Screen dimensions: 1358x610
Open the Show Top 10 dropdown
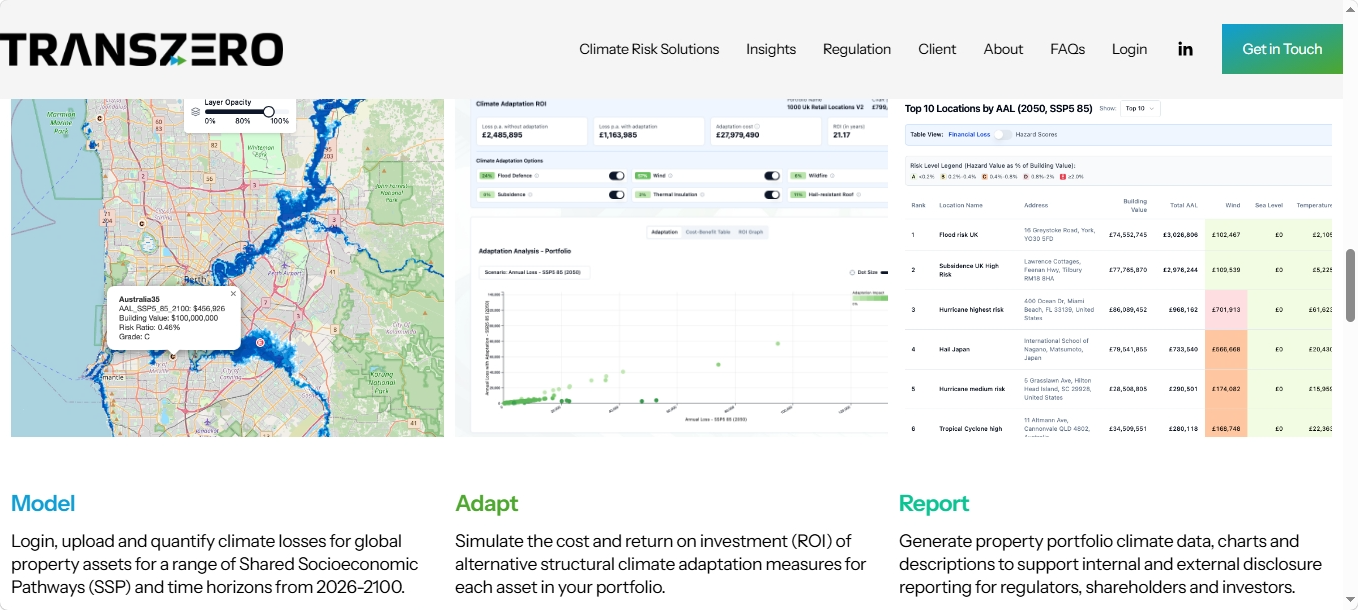1140,108
